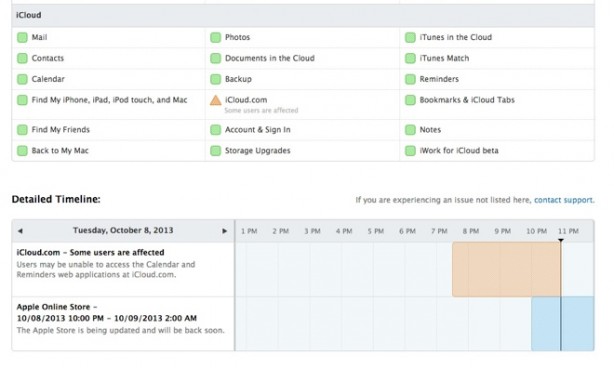
Task: Click the iCloud.com service label in status grid
Action: 246,100
